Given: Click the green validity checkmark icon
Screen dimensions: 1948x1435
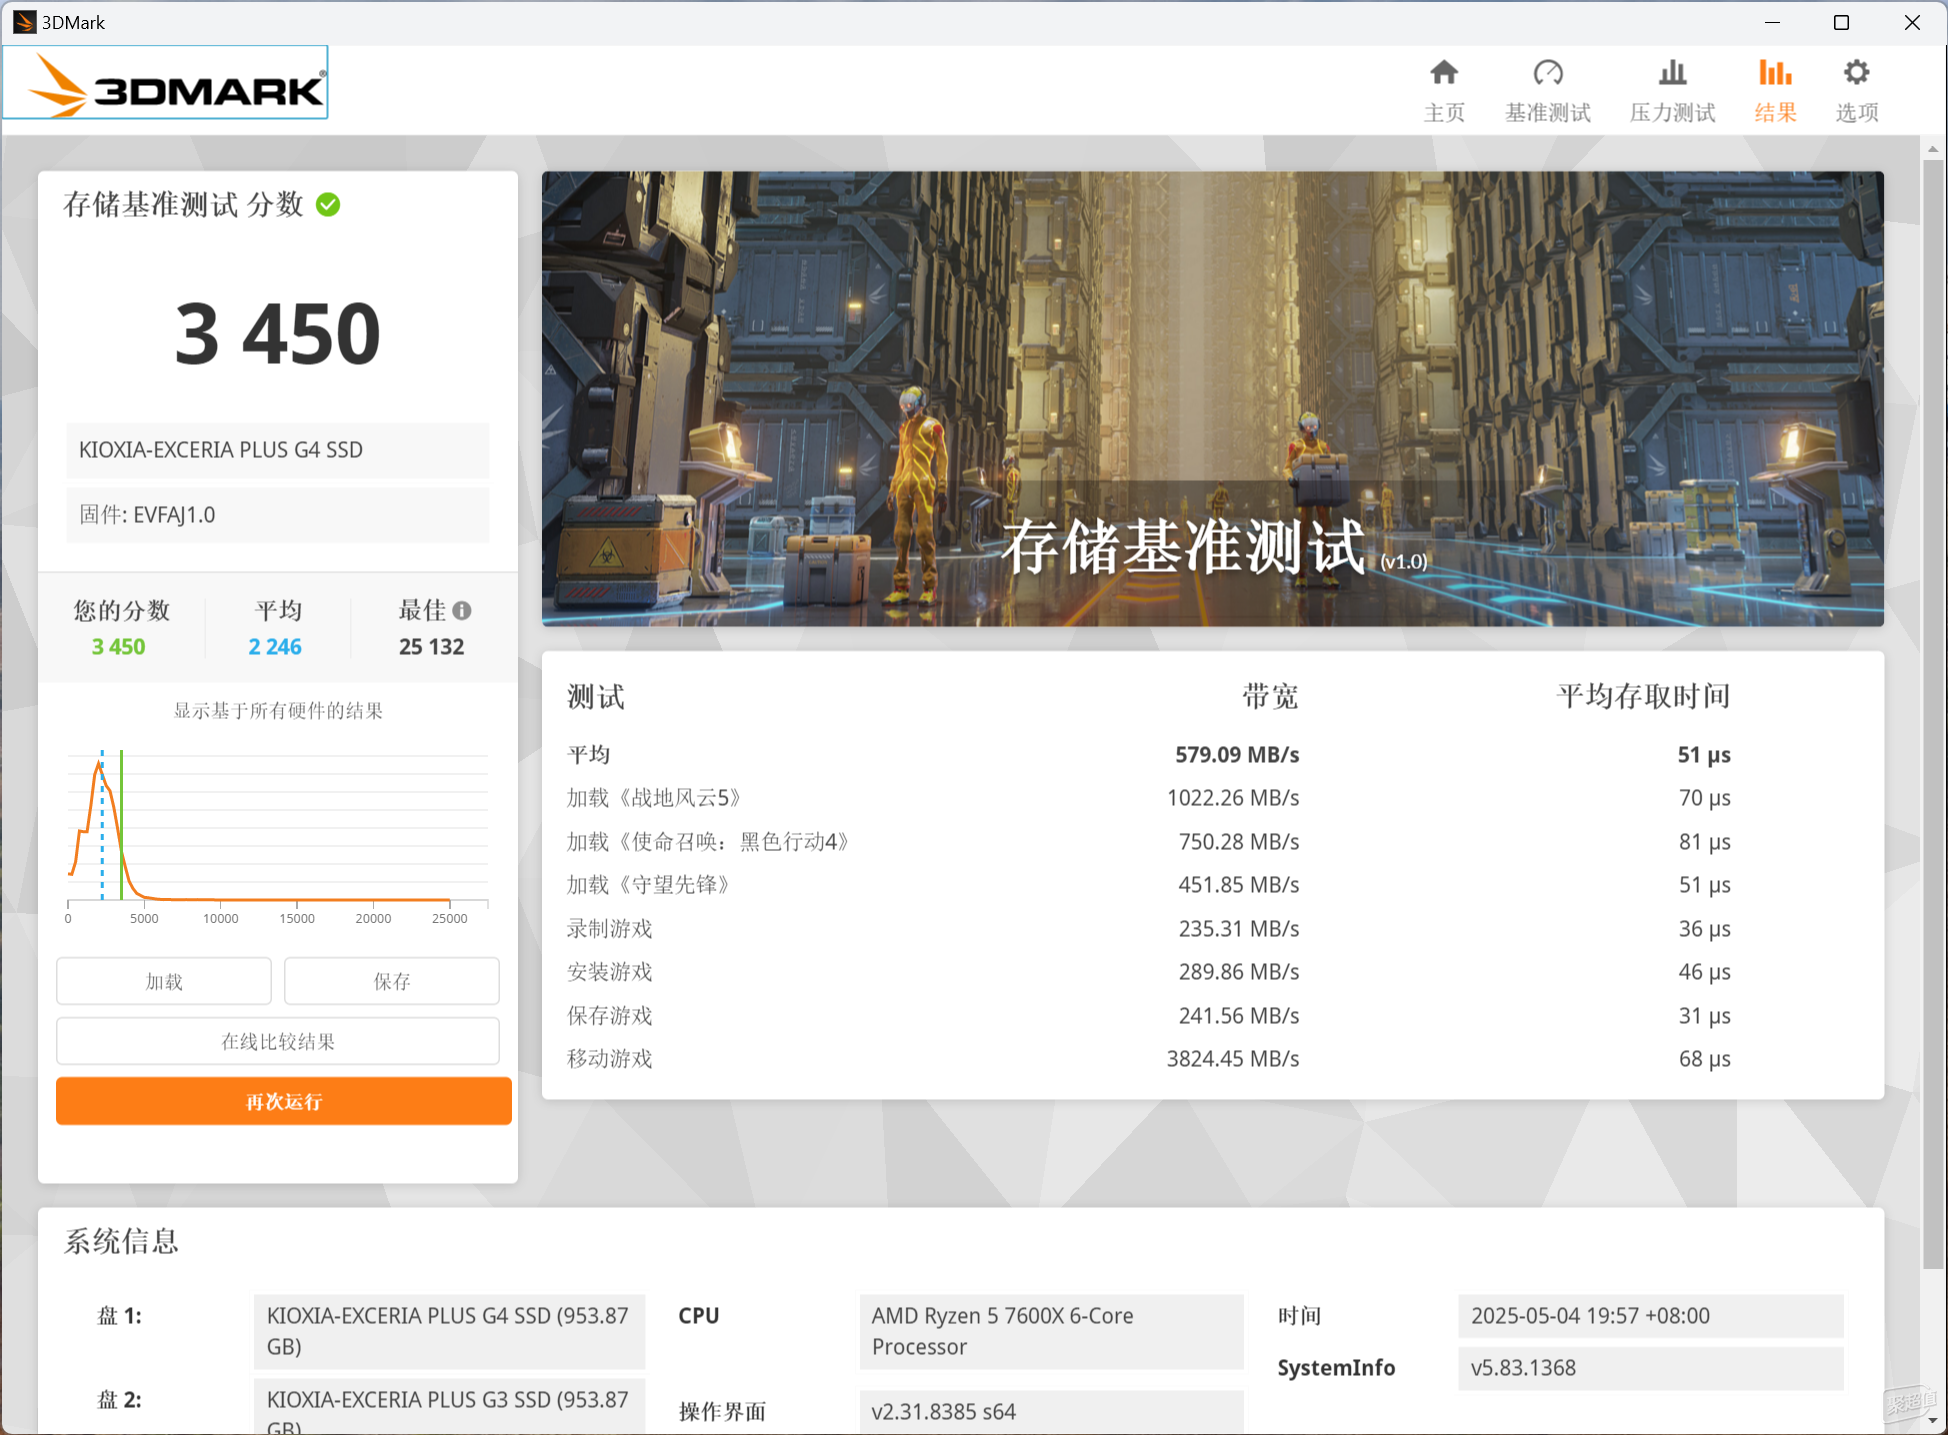Looking at the screenshot, I should pos(328,205).
